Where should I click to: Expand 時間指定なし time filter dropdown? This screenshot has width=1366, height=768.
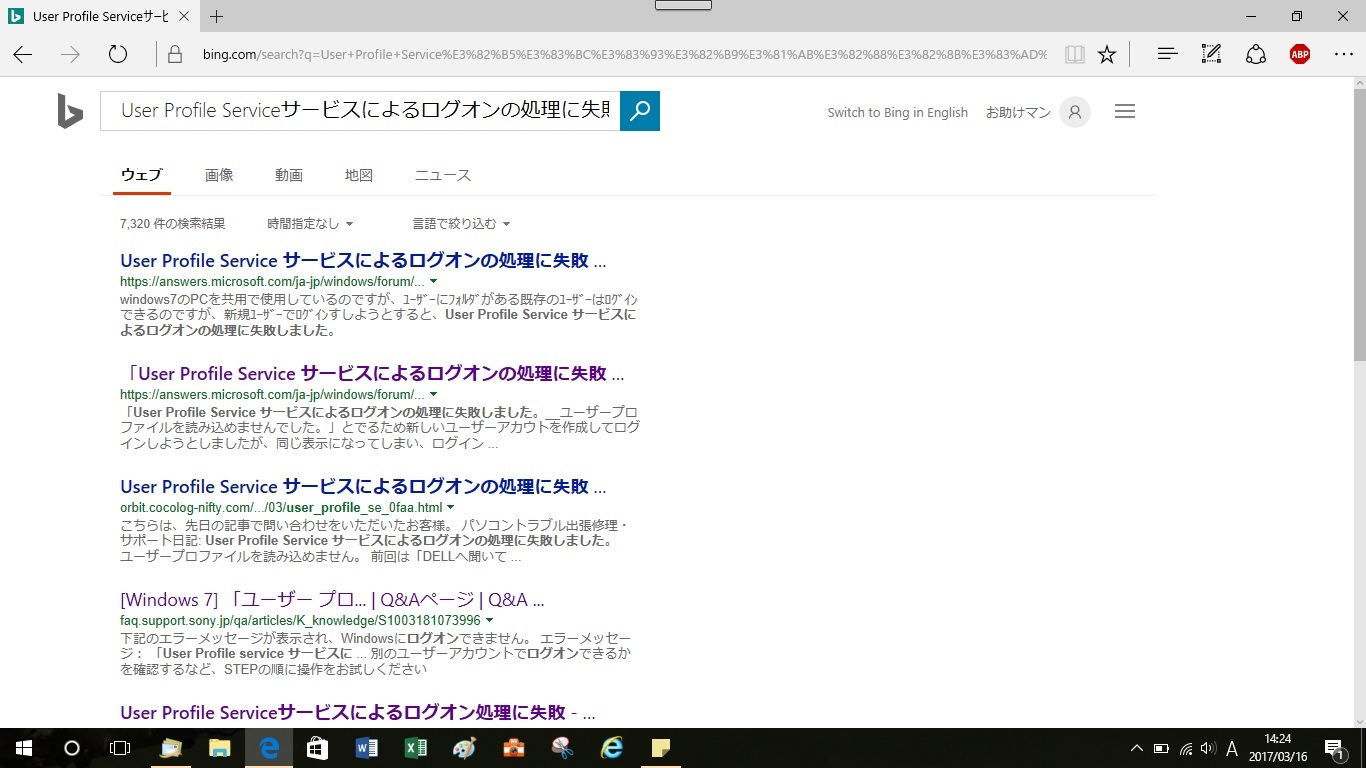310,224
